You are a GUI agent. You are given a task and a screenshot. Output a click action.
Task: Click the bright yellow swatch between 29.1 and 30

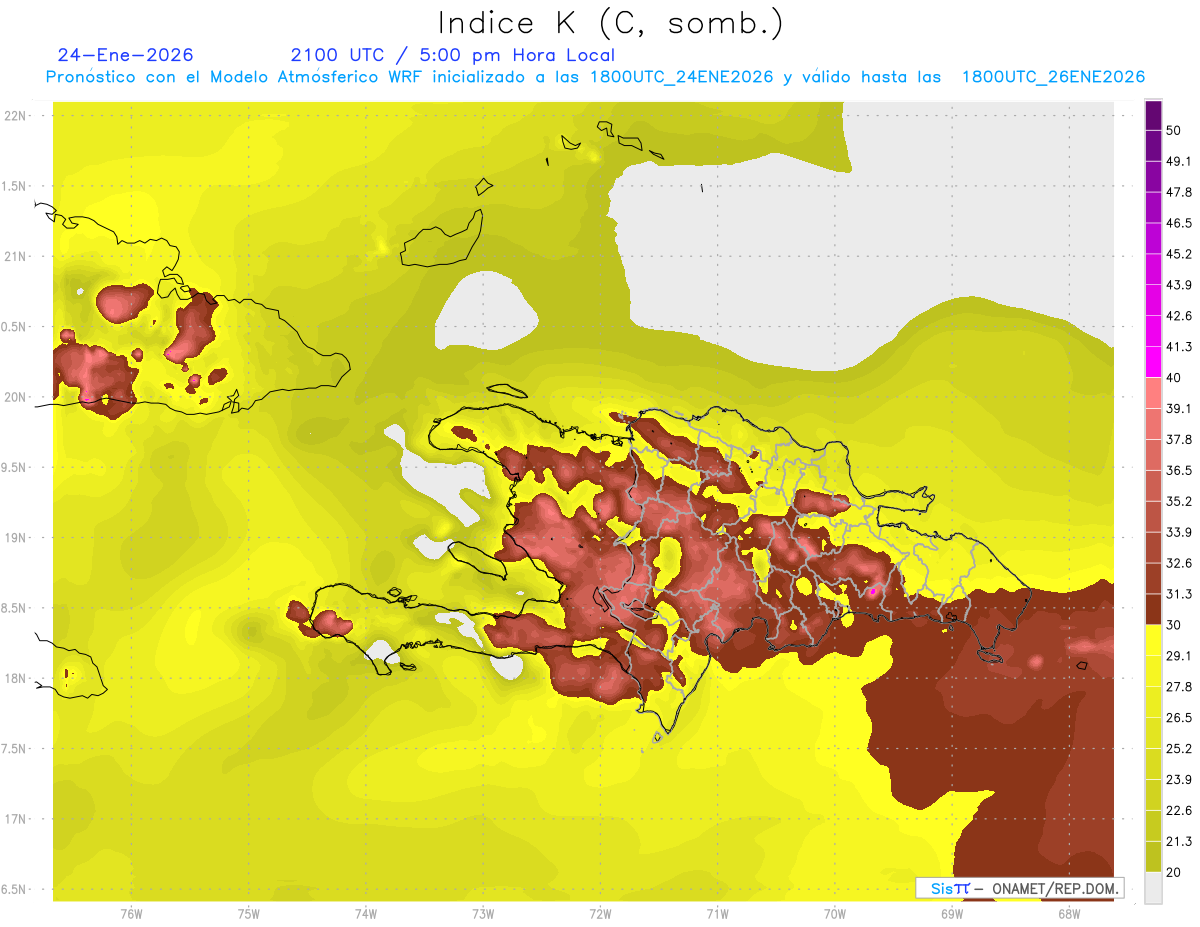1153,640
